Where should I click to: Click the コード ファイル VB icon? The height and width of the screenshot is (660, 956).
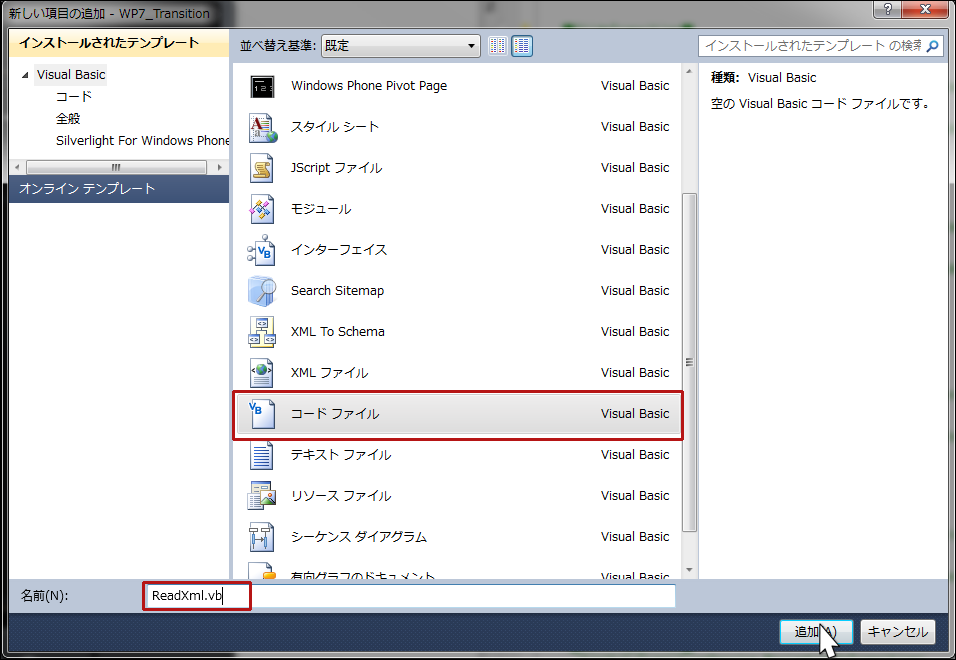pyautogui.click(x=262, y=414)
